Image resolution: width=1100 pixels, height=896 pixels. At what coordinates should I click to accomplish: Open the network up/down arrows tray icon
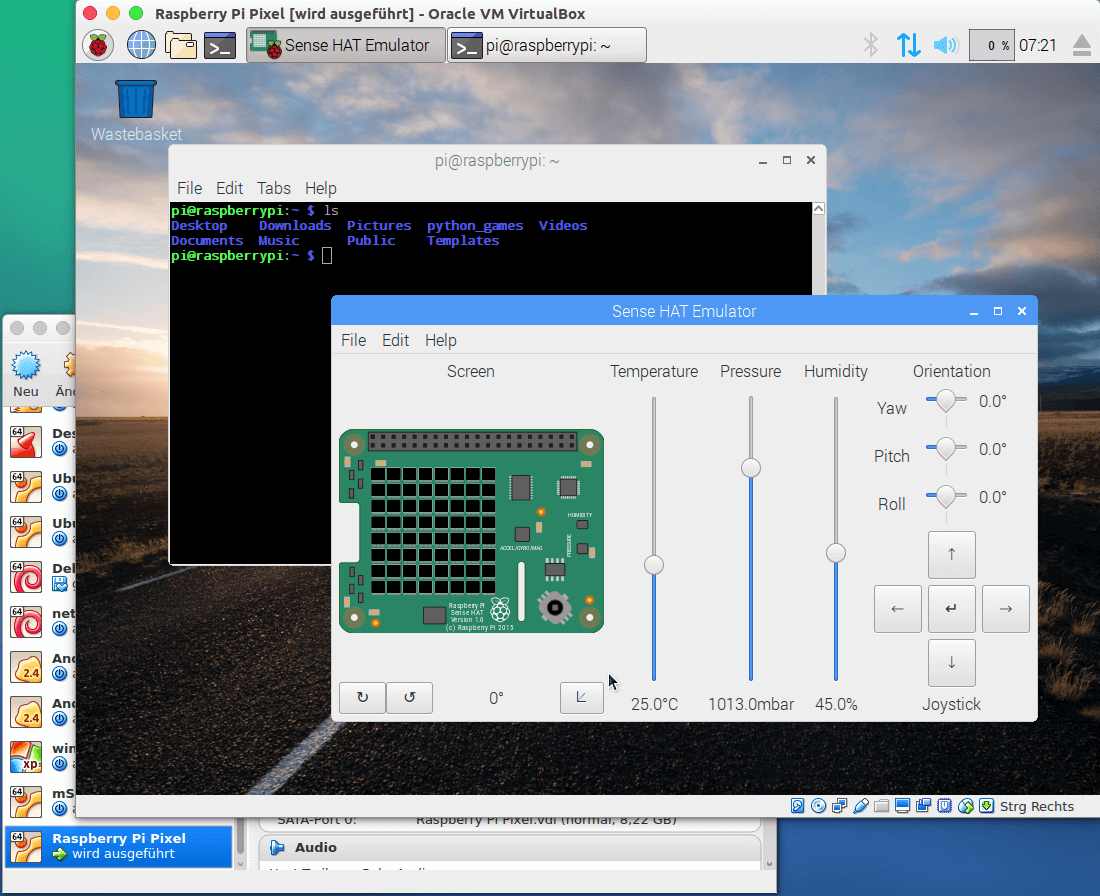(x=908, y=45)
